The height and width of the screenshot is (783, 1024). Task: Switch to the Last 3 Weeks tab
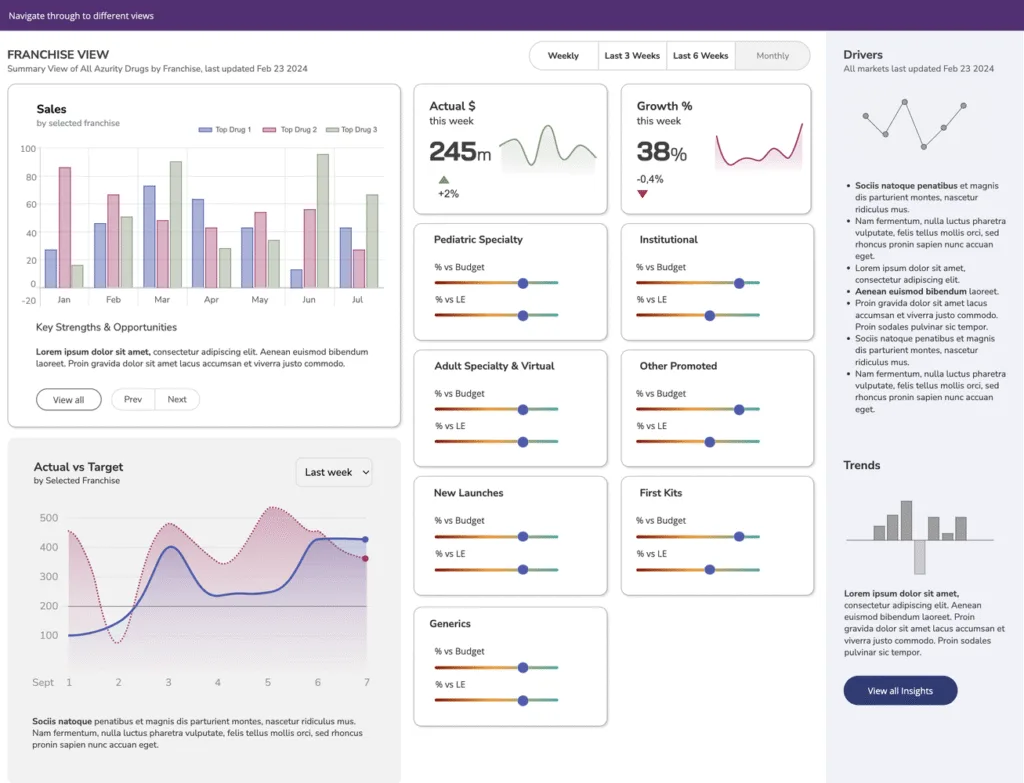point(632,56)
